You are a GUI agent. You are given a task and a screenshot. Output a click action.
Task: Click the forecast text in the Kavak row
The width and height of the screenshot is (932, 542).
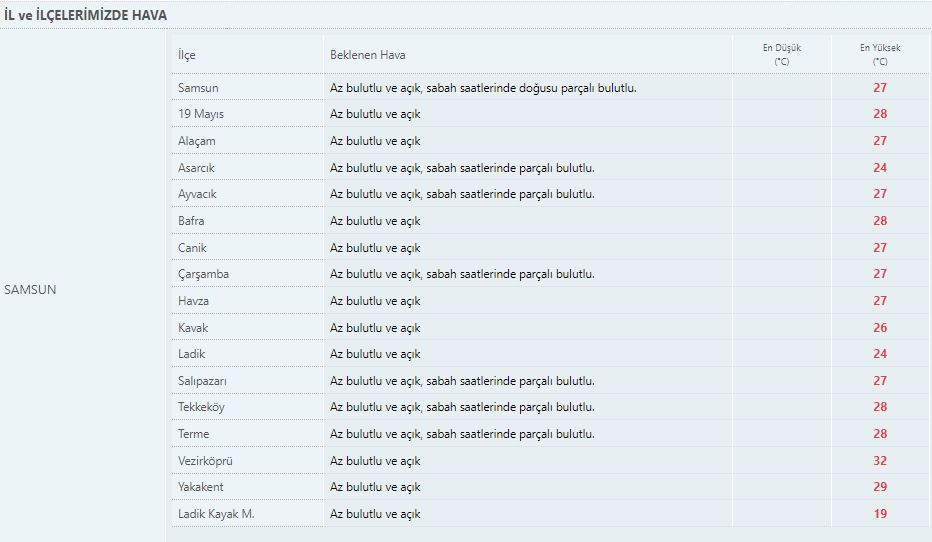tap(375, 328)
